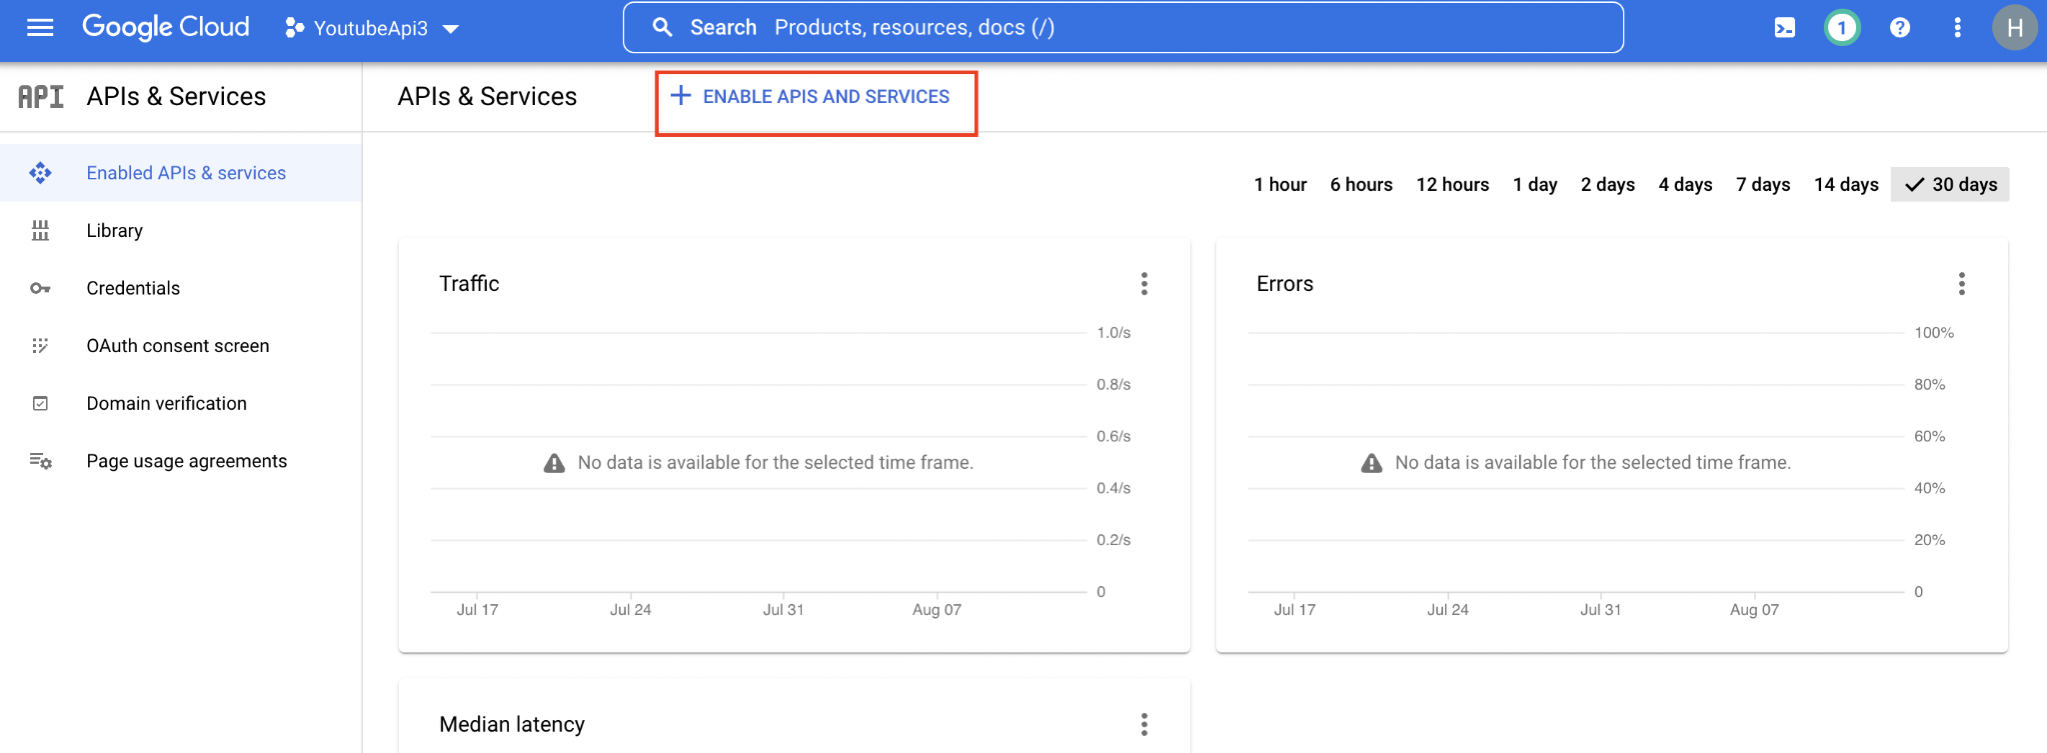The image size is (2047, 753).
Task: Select the 1 hour time range
Action: pos(1280,185)
